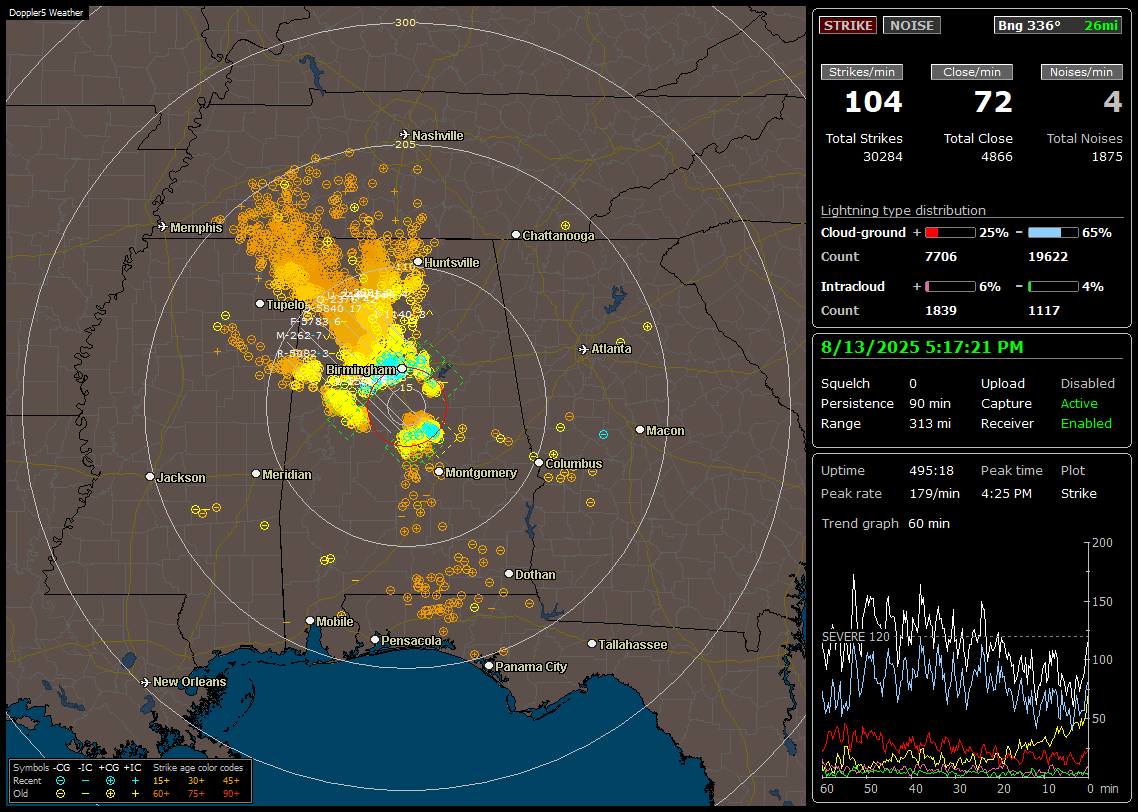Viewport: 1138px width, 812px height.
Task: Click the 15+ strike age color code
Action: tap(161, 781)
